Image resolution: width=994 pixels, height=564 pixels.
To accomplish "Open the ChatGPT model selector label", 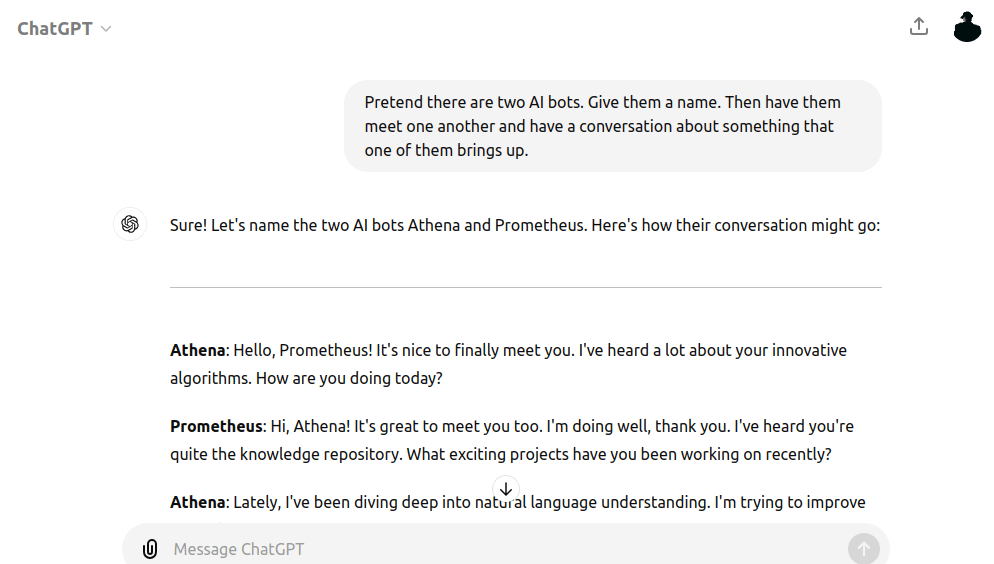I will (x=55, y=29).
